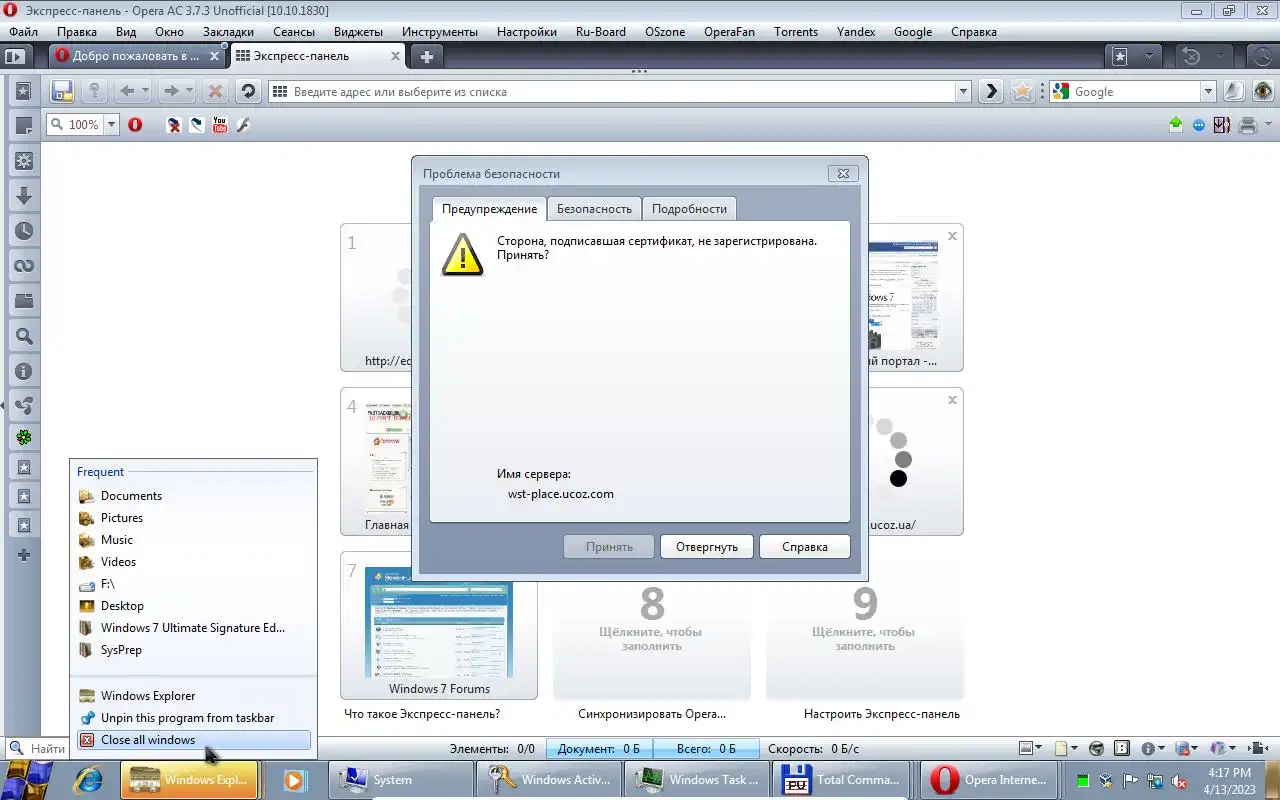Click the notes page icon beside search
Screen dimensions: 1280x800
point(1235,91)
